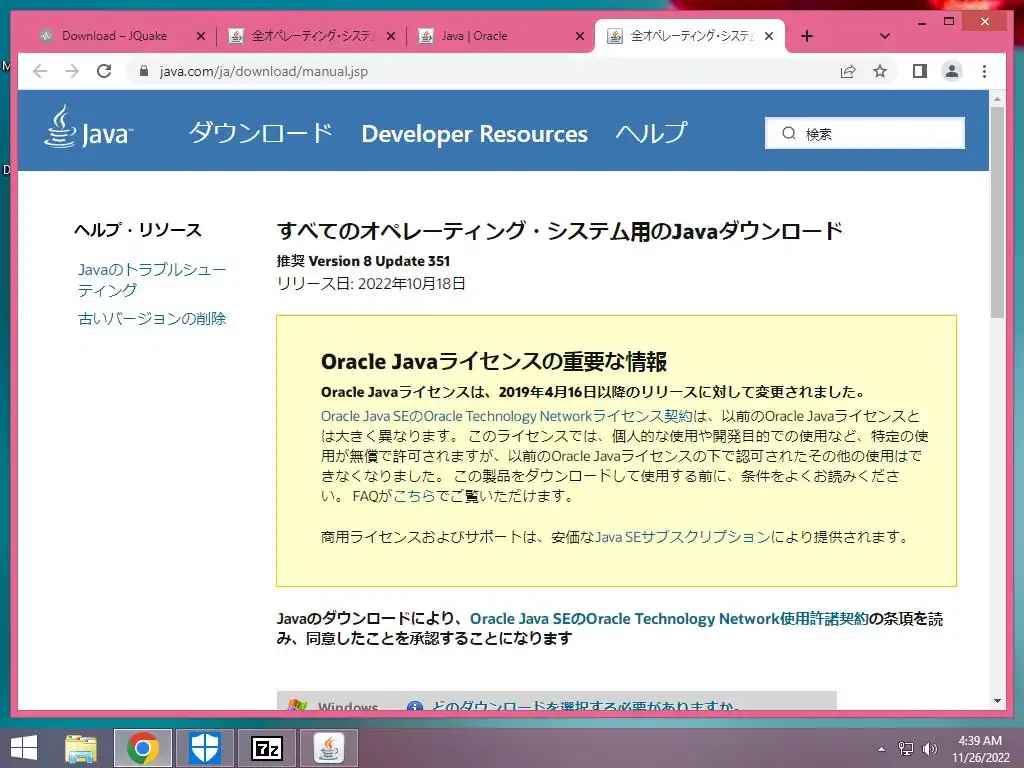Click the vertical scrollbar thumb
1024x768 pixels.
point(997,212)
